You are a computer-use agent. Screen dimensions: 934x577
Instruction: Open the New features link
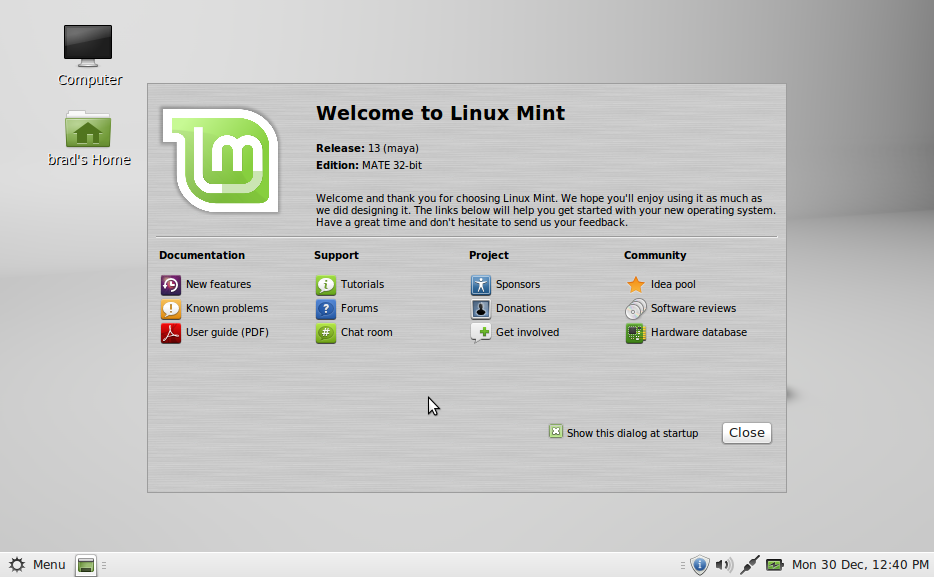pos(219,285)
